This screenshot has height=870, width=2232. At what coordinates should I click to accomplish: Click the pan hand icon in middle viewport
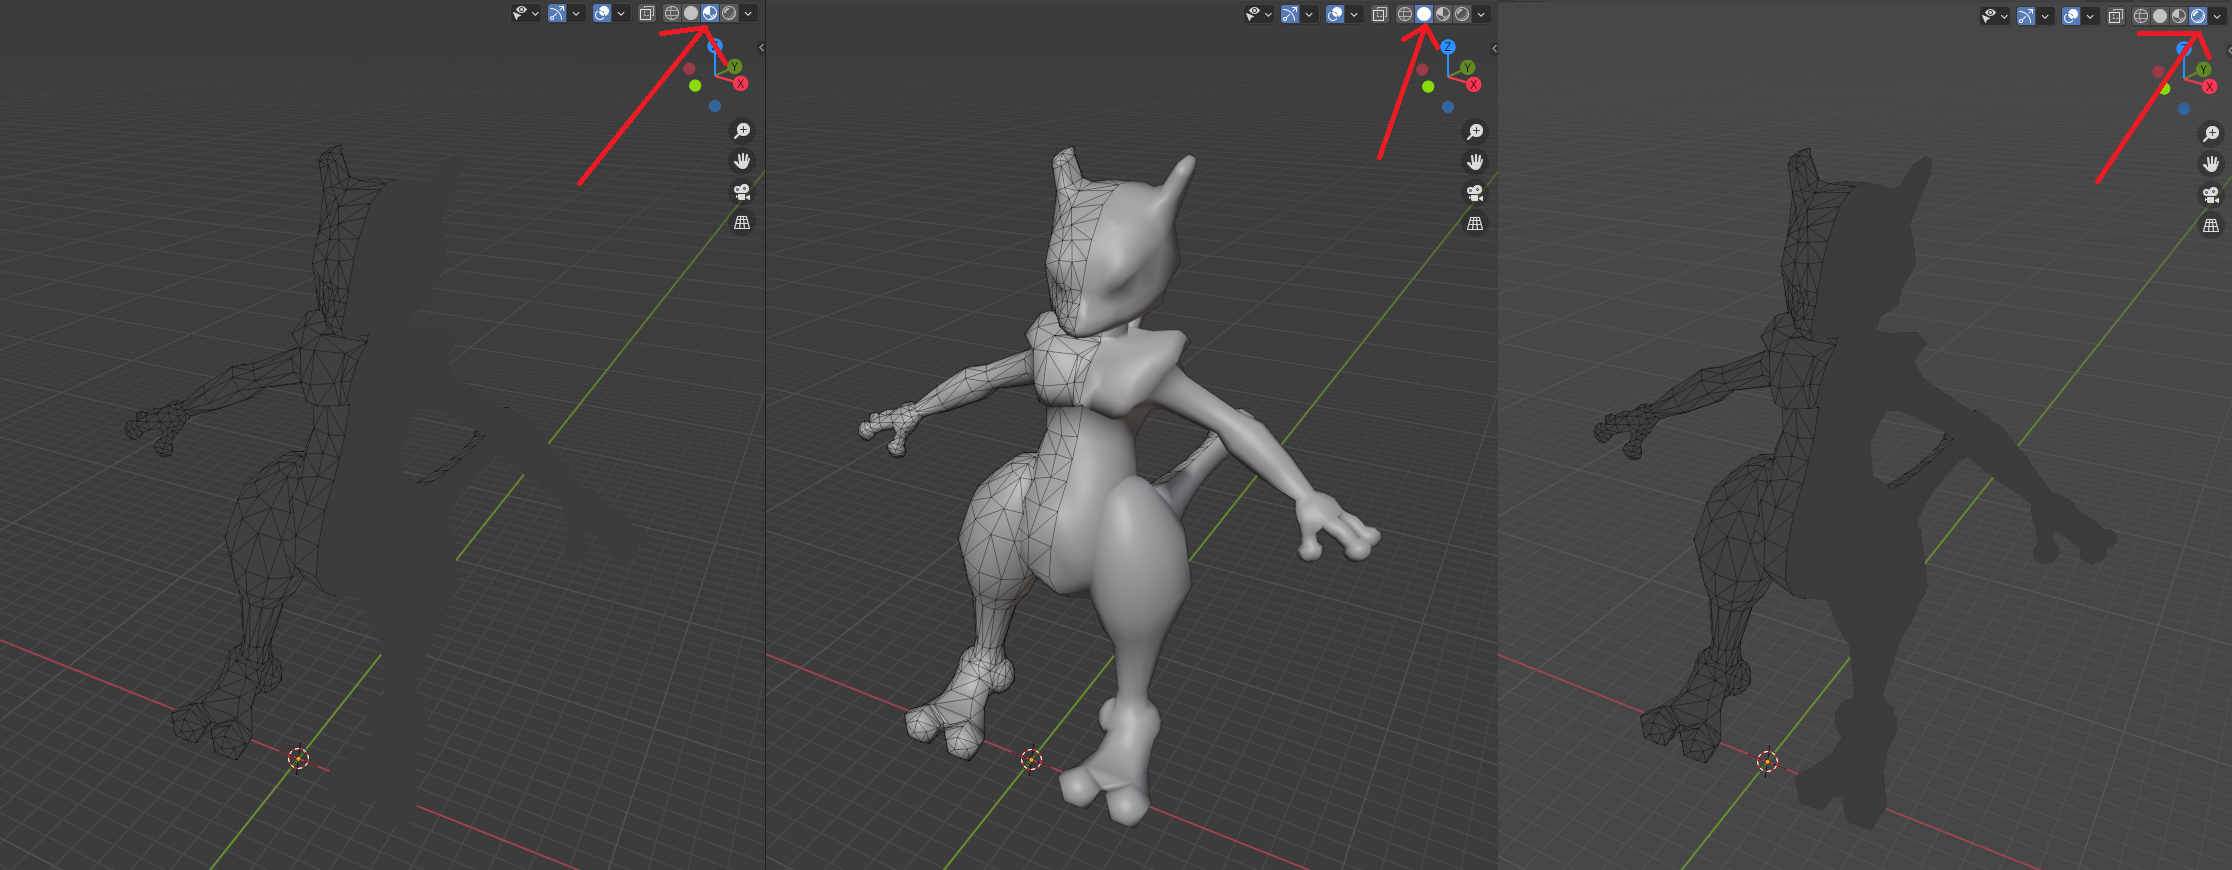coord(1475,162)
